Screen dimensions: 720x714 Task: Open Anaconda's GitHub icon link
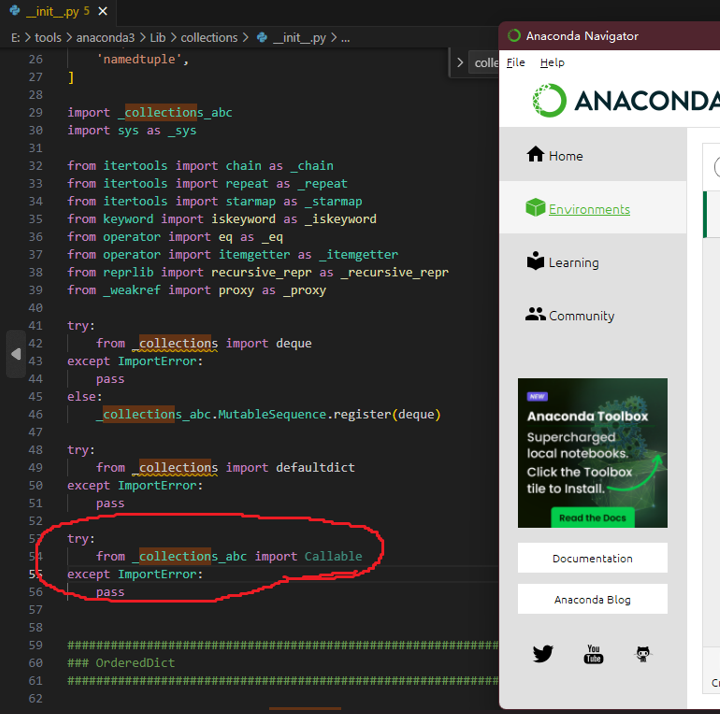(643, 653)
